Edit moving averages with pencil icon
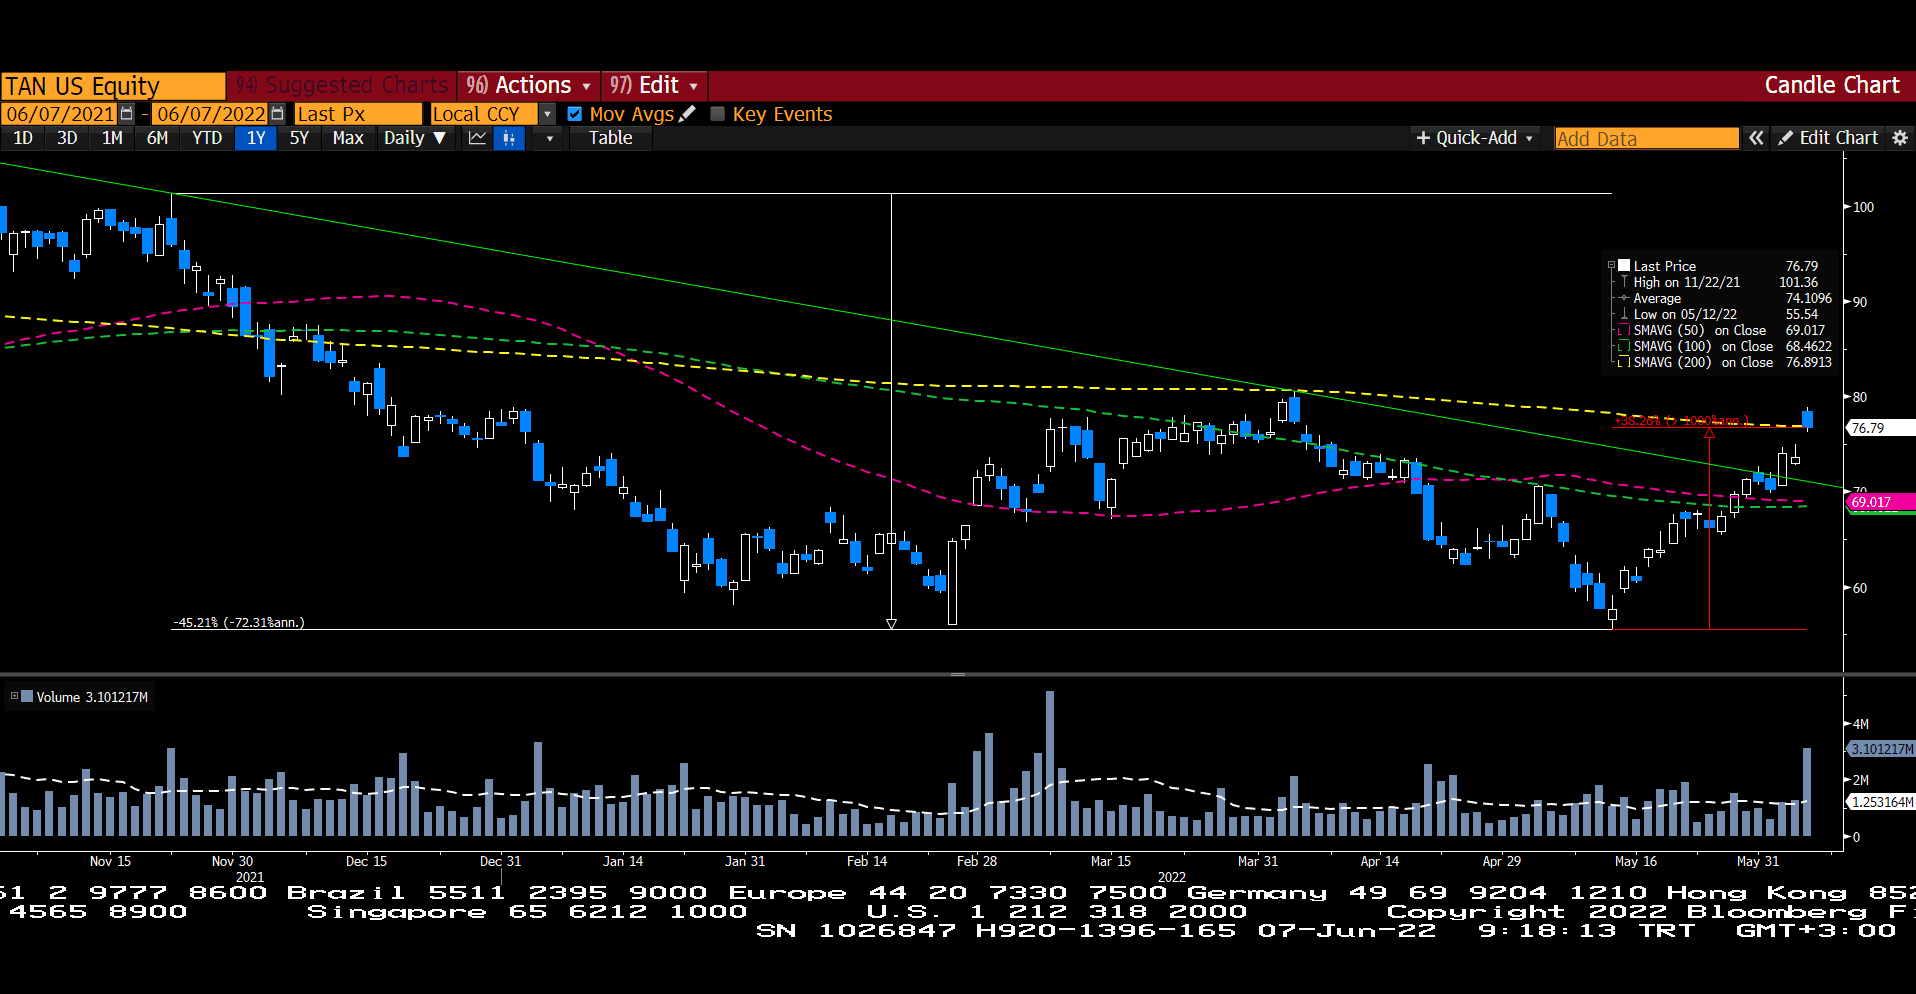 click(687, 114)
